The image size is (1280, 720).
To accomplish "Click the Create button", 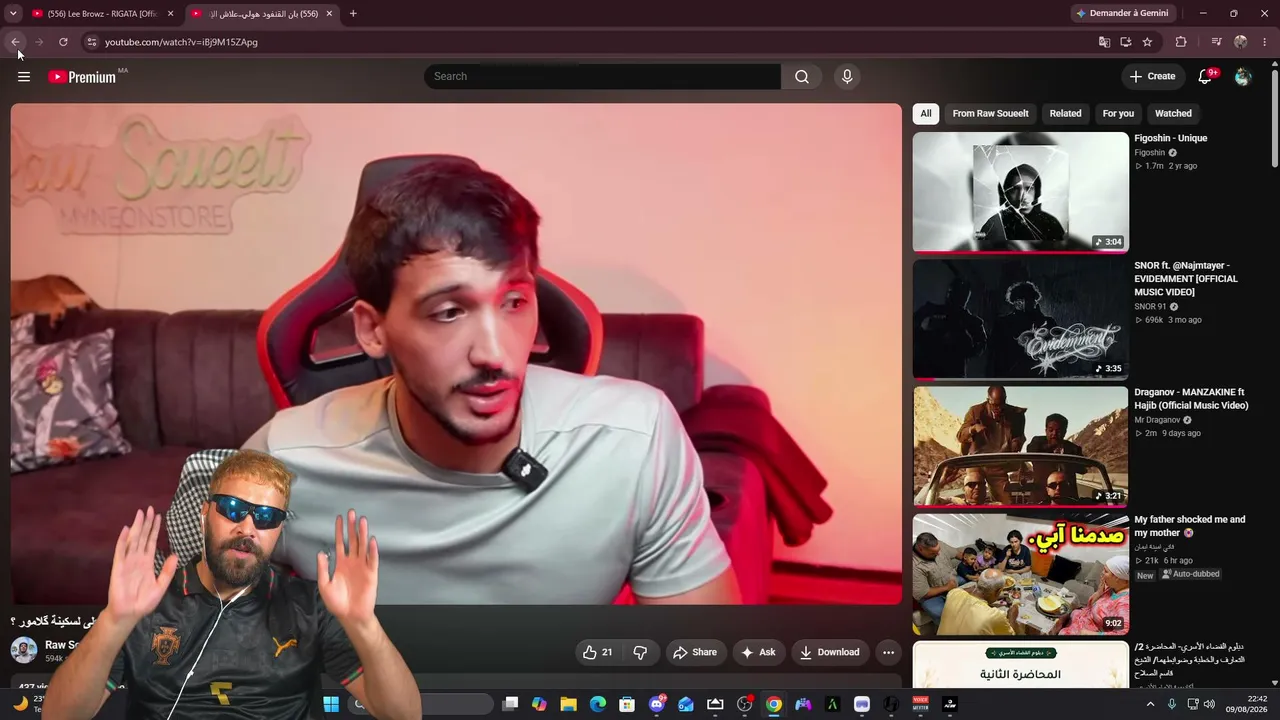I will point(1152,77).
